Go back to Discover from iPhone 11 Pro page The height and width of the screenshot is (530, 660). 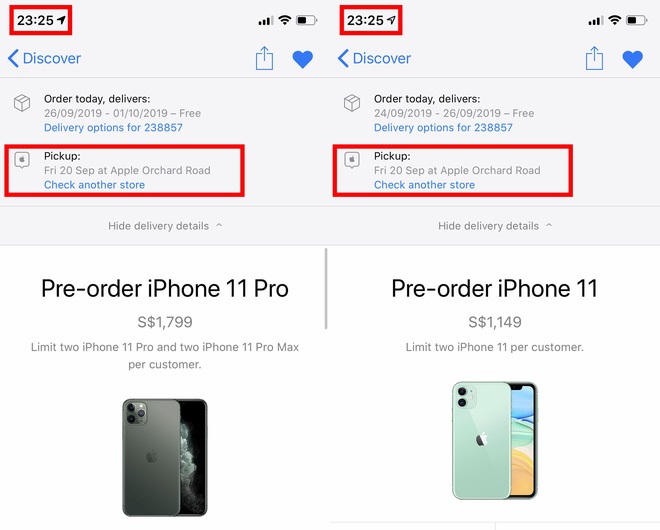click(44, 58)
